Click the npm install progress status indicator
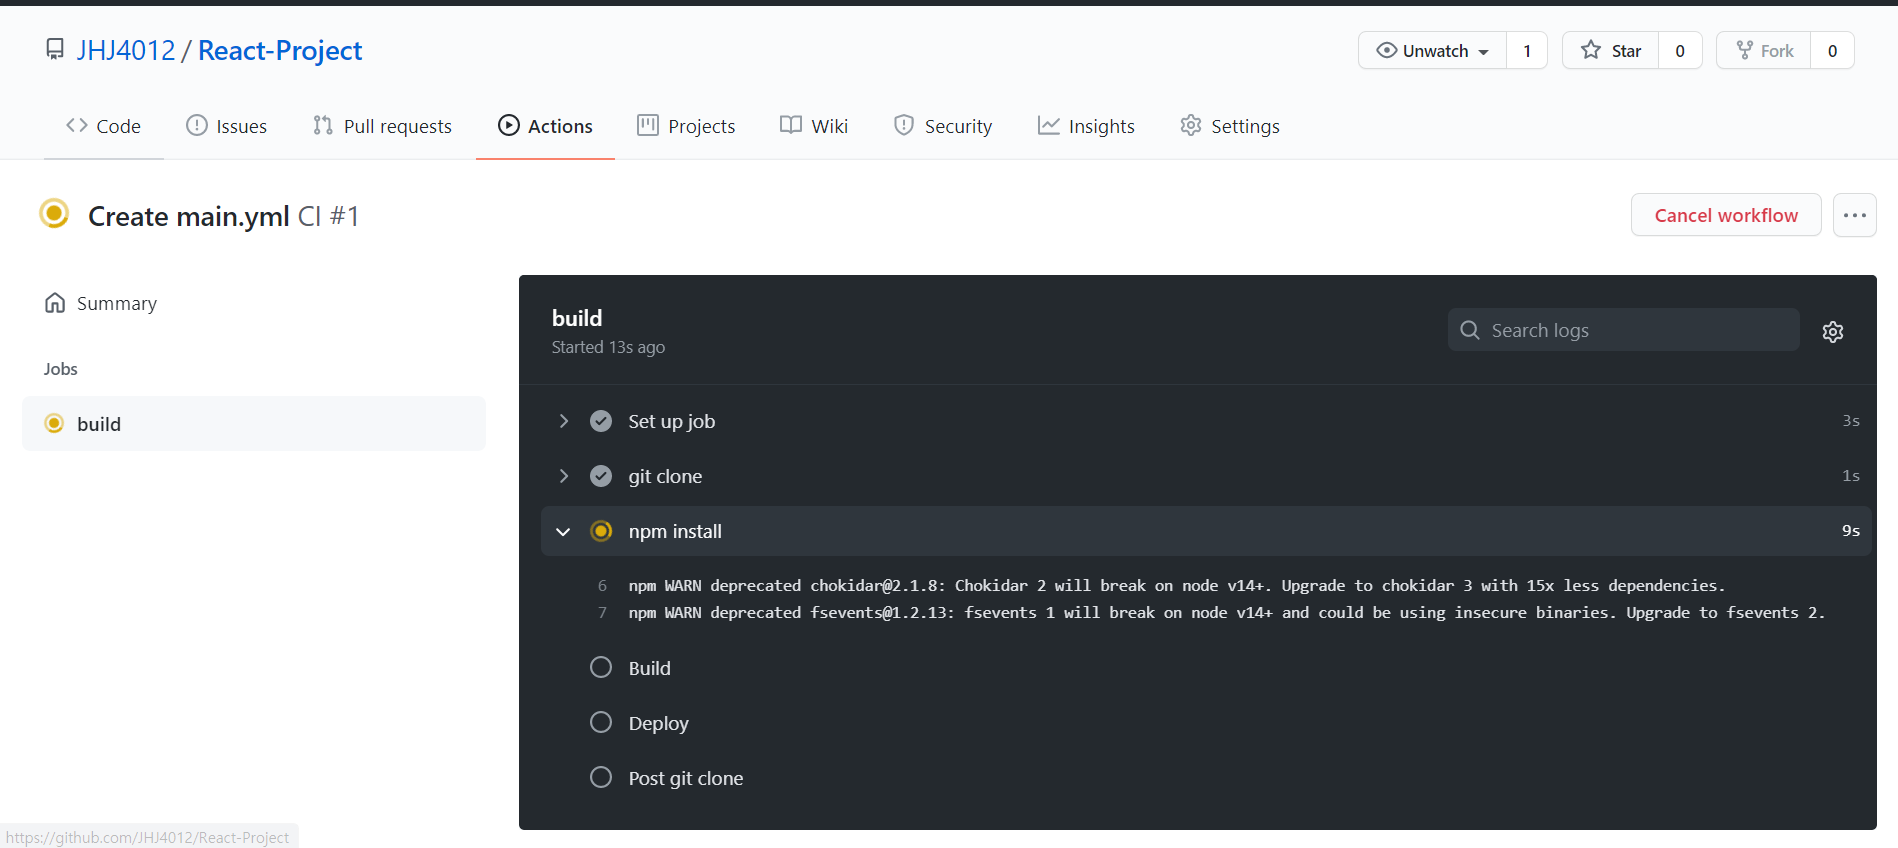Viewport: 1898px width, 848px height. pos(601,531)
